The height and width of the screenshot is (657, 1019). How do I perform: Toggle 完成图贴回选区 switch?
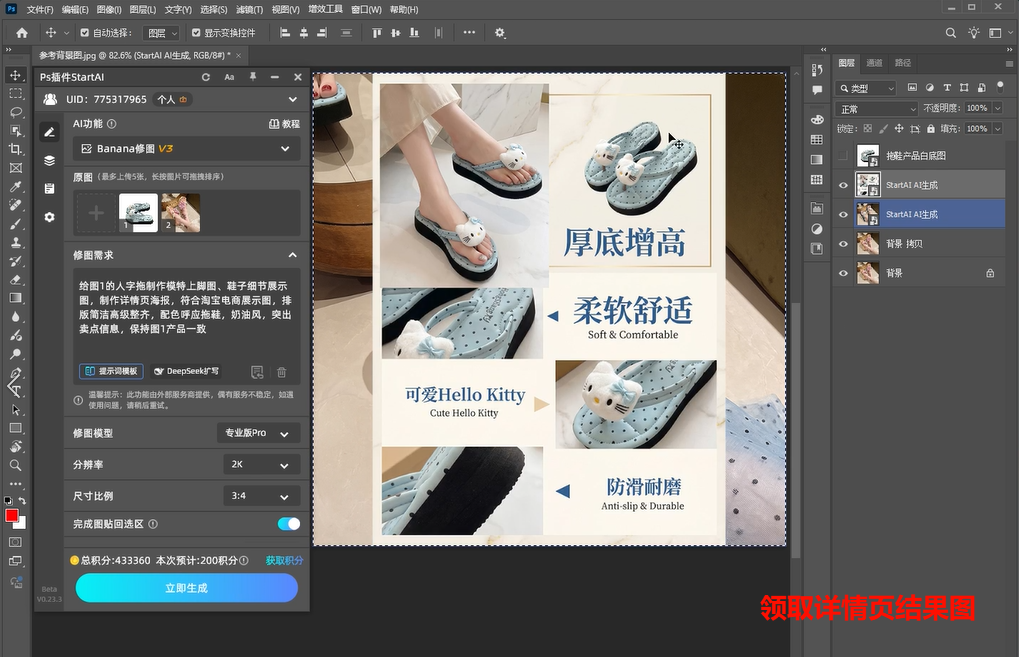click(289, 524)
